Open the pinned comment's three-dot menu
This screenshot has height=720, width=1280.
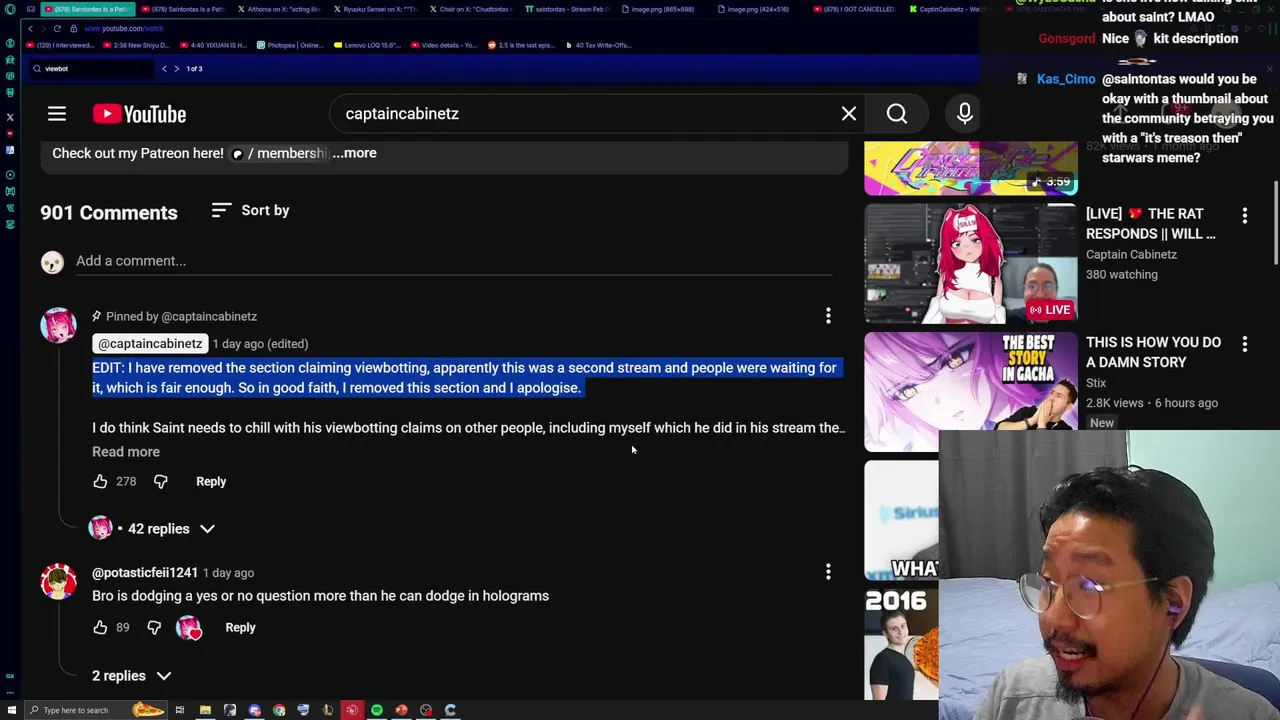pos(828,316)
